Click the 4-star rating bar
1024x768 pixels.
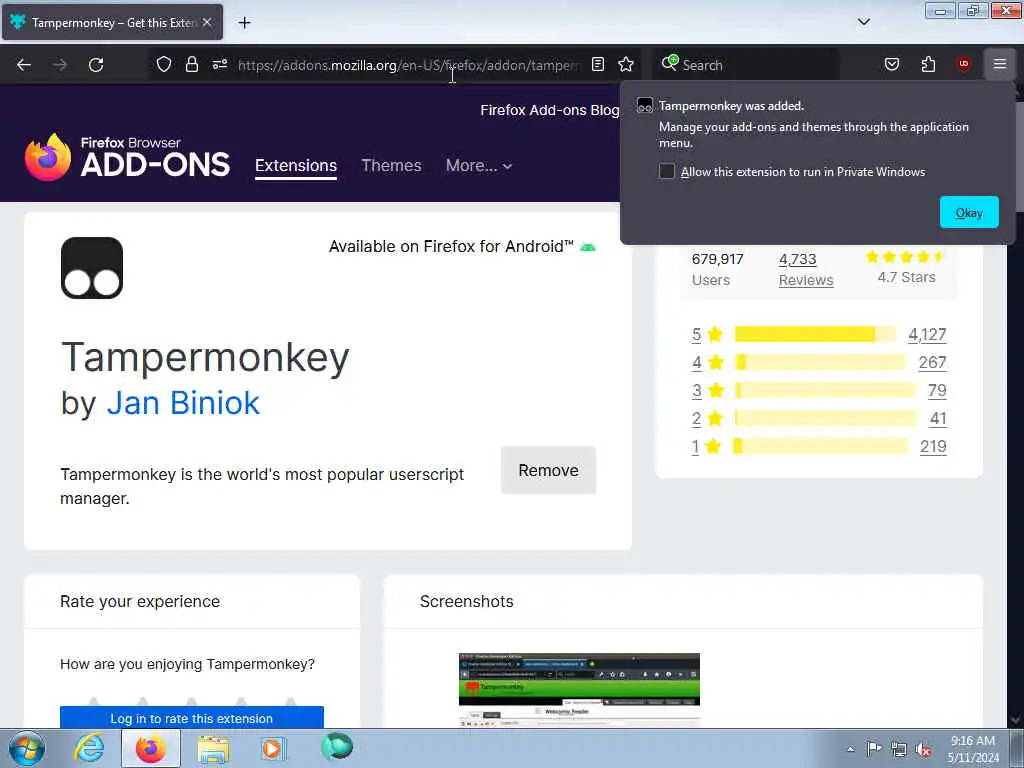[x=820, y=362]
